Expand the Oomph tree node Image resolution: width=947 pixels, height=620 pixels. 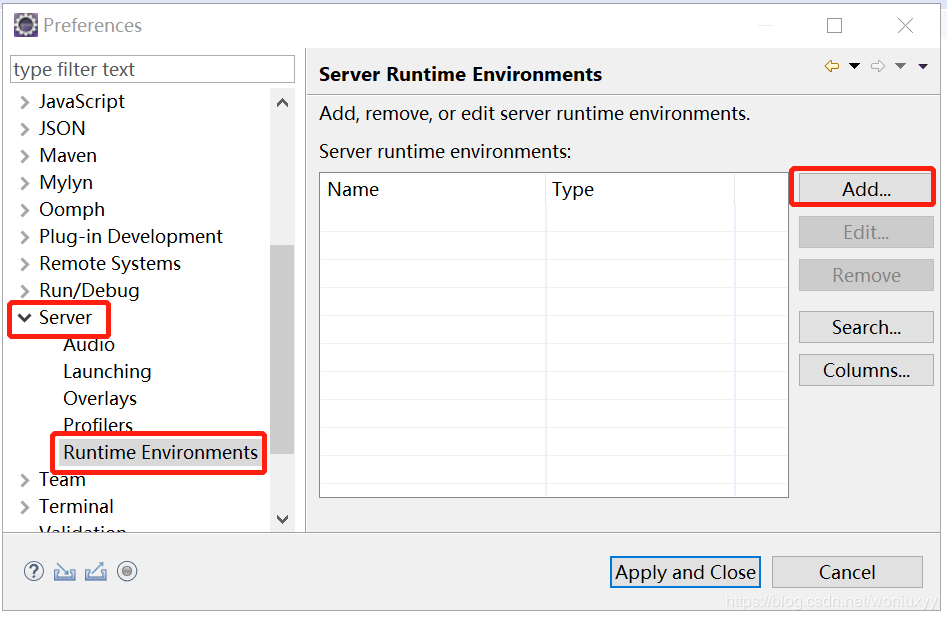[x=24, y=210]
